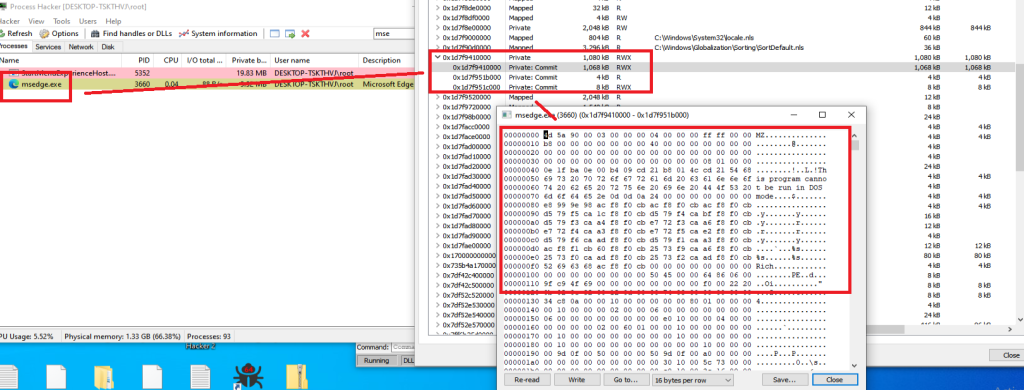The image size is (1024, 390).
Task: Expand the 0x1d7f9720000 memory region
Action: point(437,106)
